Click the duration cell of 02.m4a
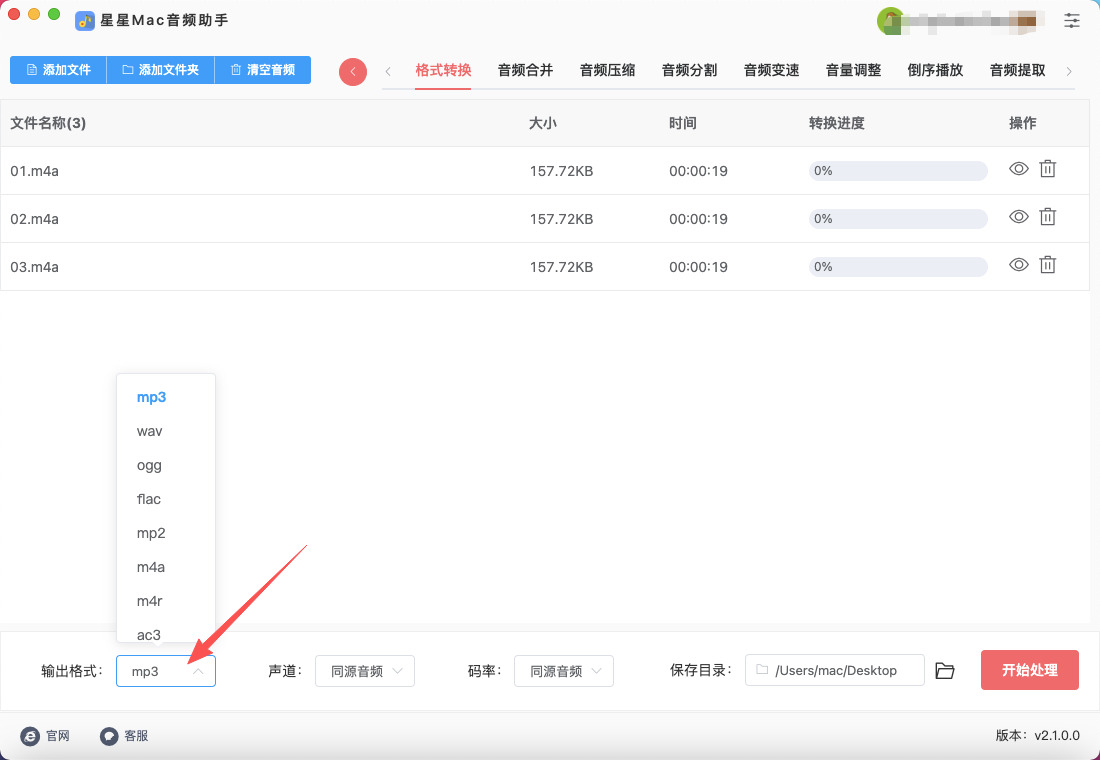 click(698, 219)
